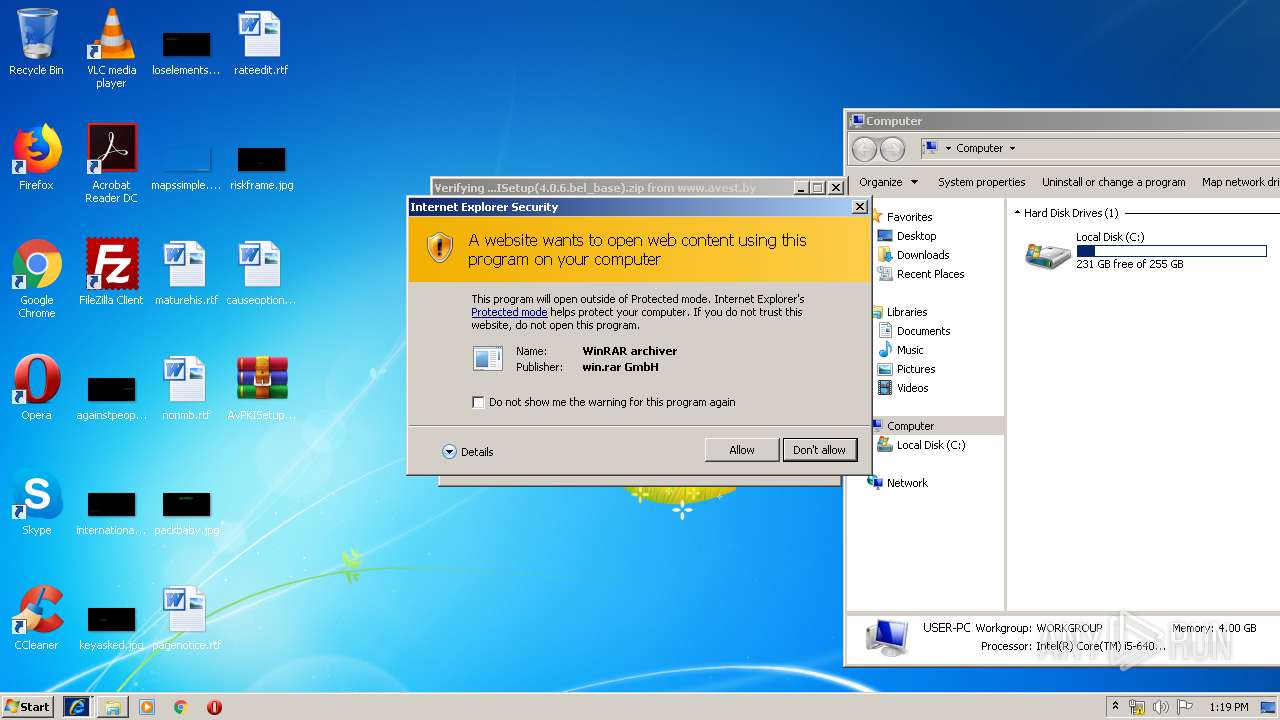Select the againstpeop file icon
This screenshot has width=1280, height=720.
[x=111, y=397]
